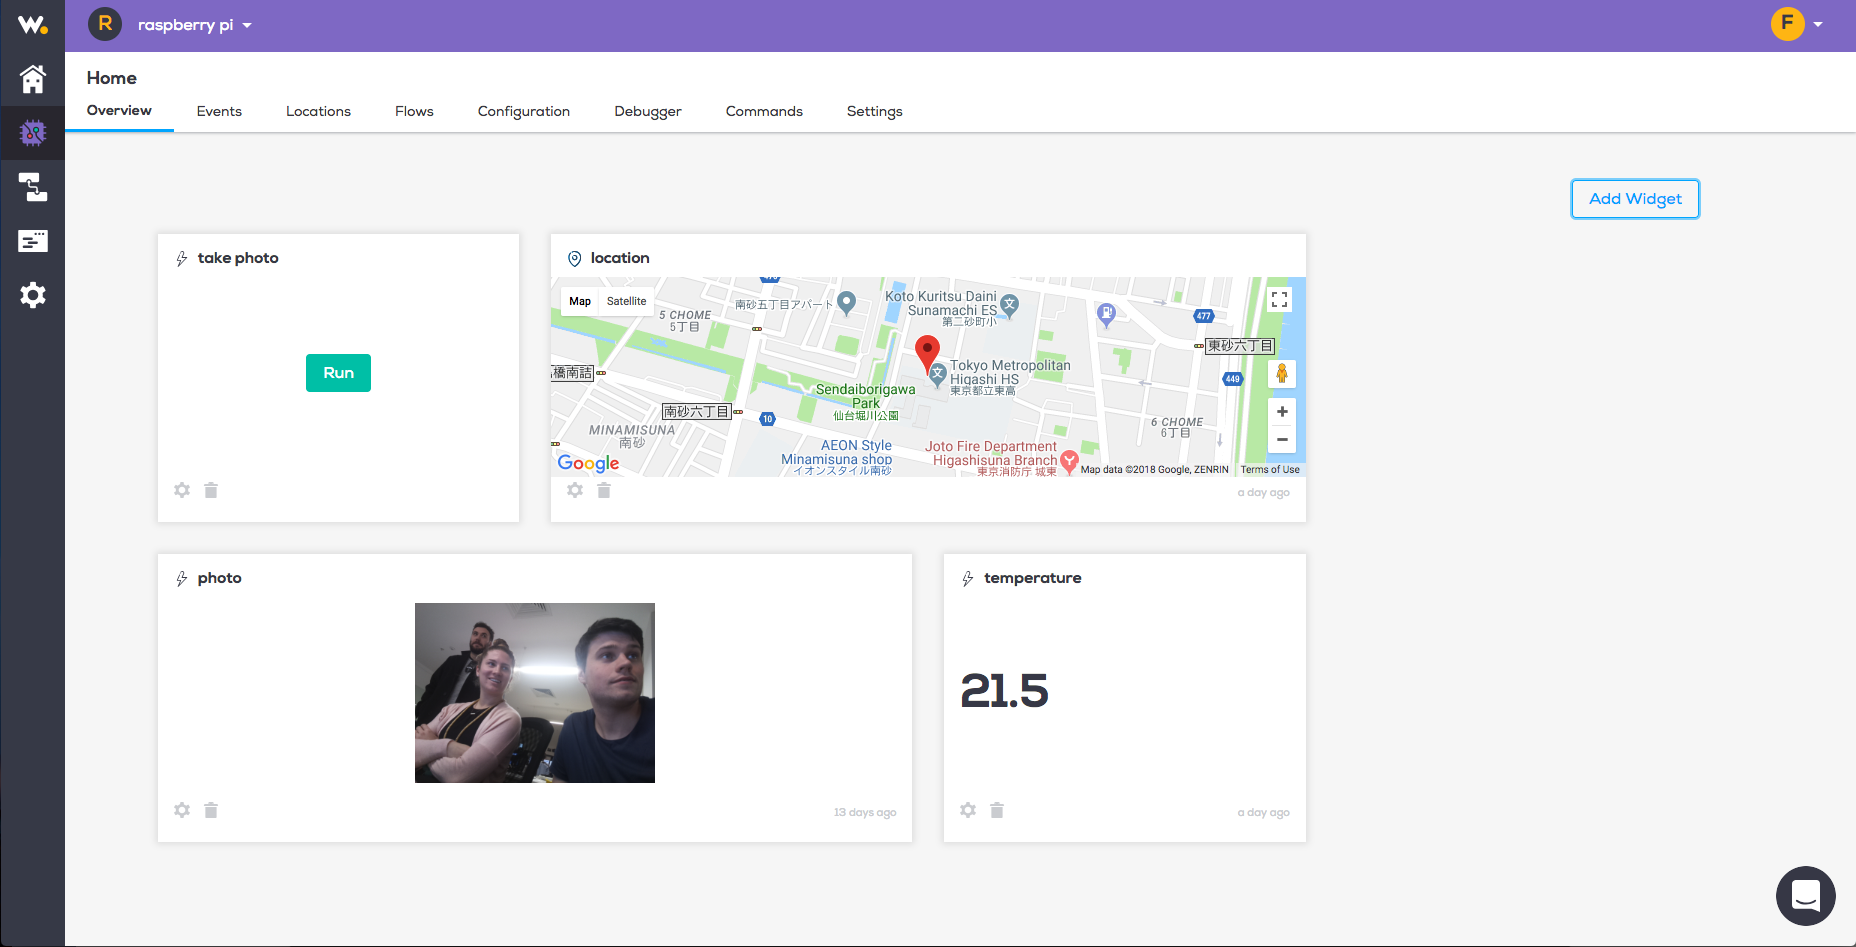Switch to the Commands tab

(764, 111)
